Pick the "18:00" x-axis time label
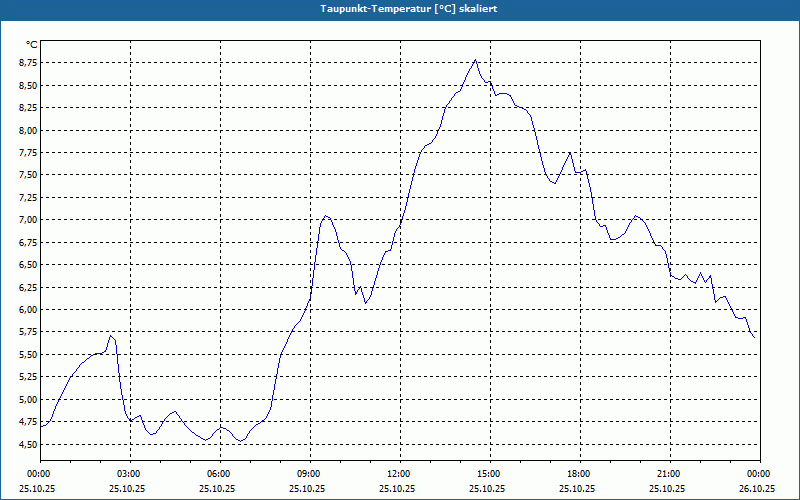This screenshot has width=800, height=500. [580, 474]
